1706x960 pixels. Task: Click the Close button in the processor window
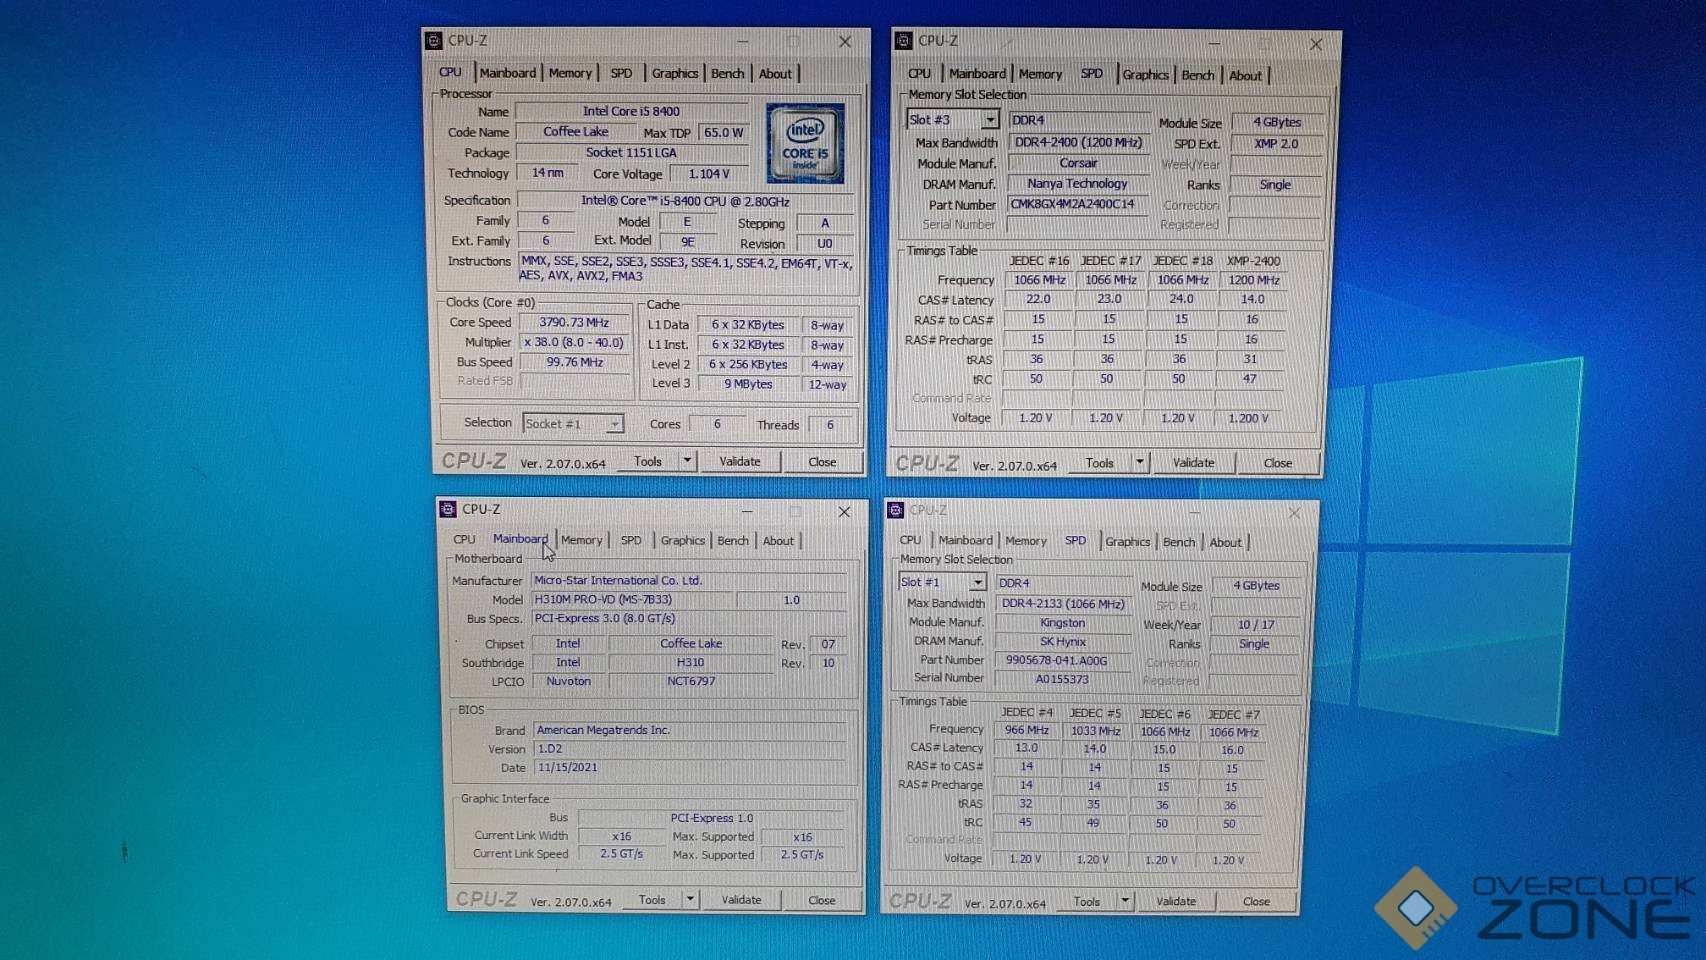(822, 462)
